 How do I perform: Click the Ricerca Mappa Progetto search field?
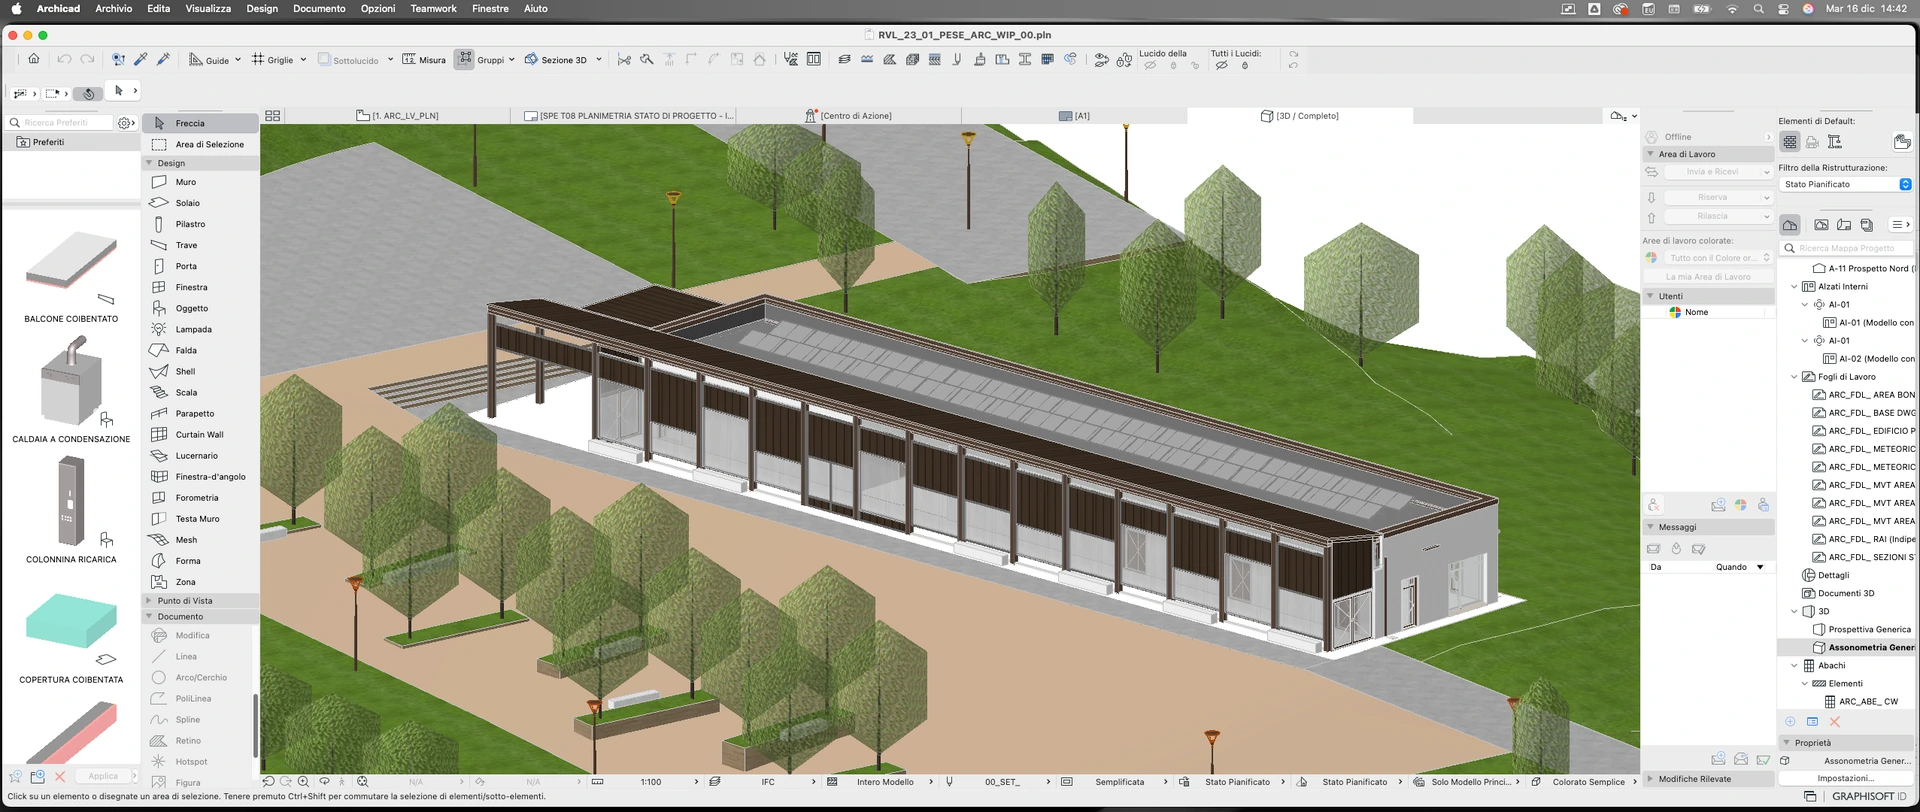pyautogui.click(x=1851, y=248)
